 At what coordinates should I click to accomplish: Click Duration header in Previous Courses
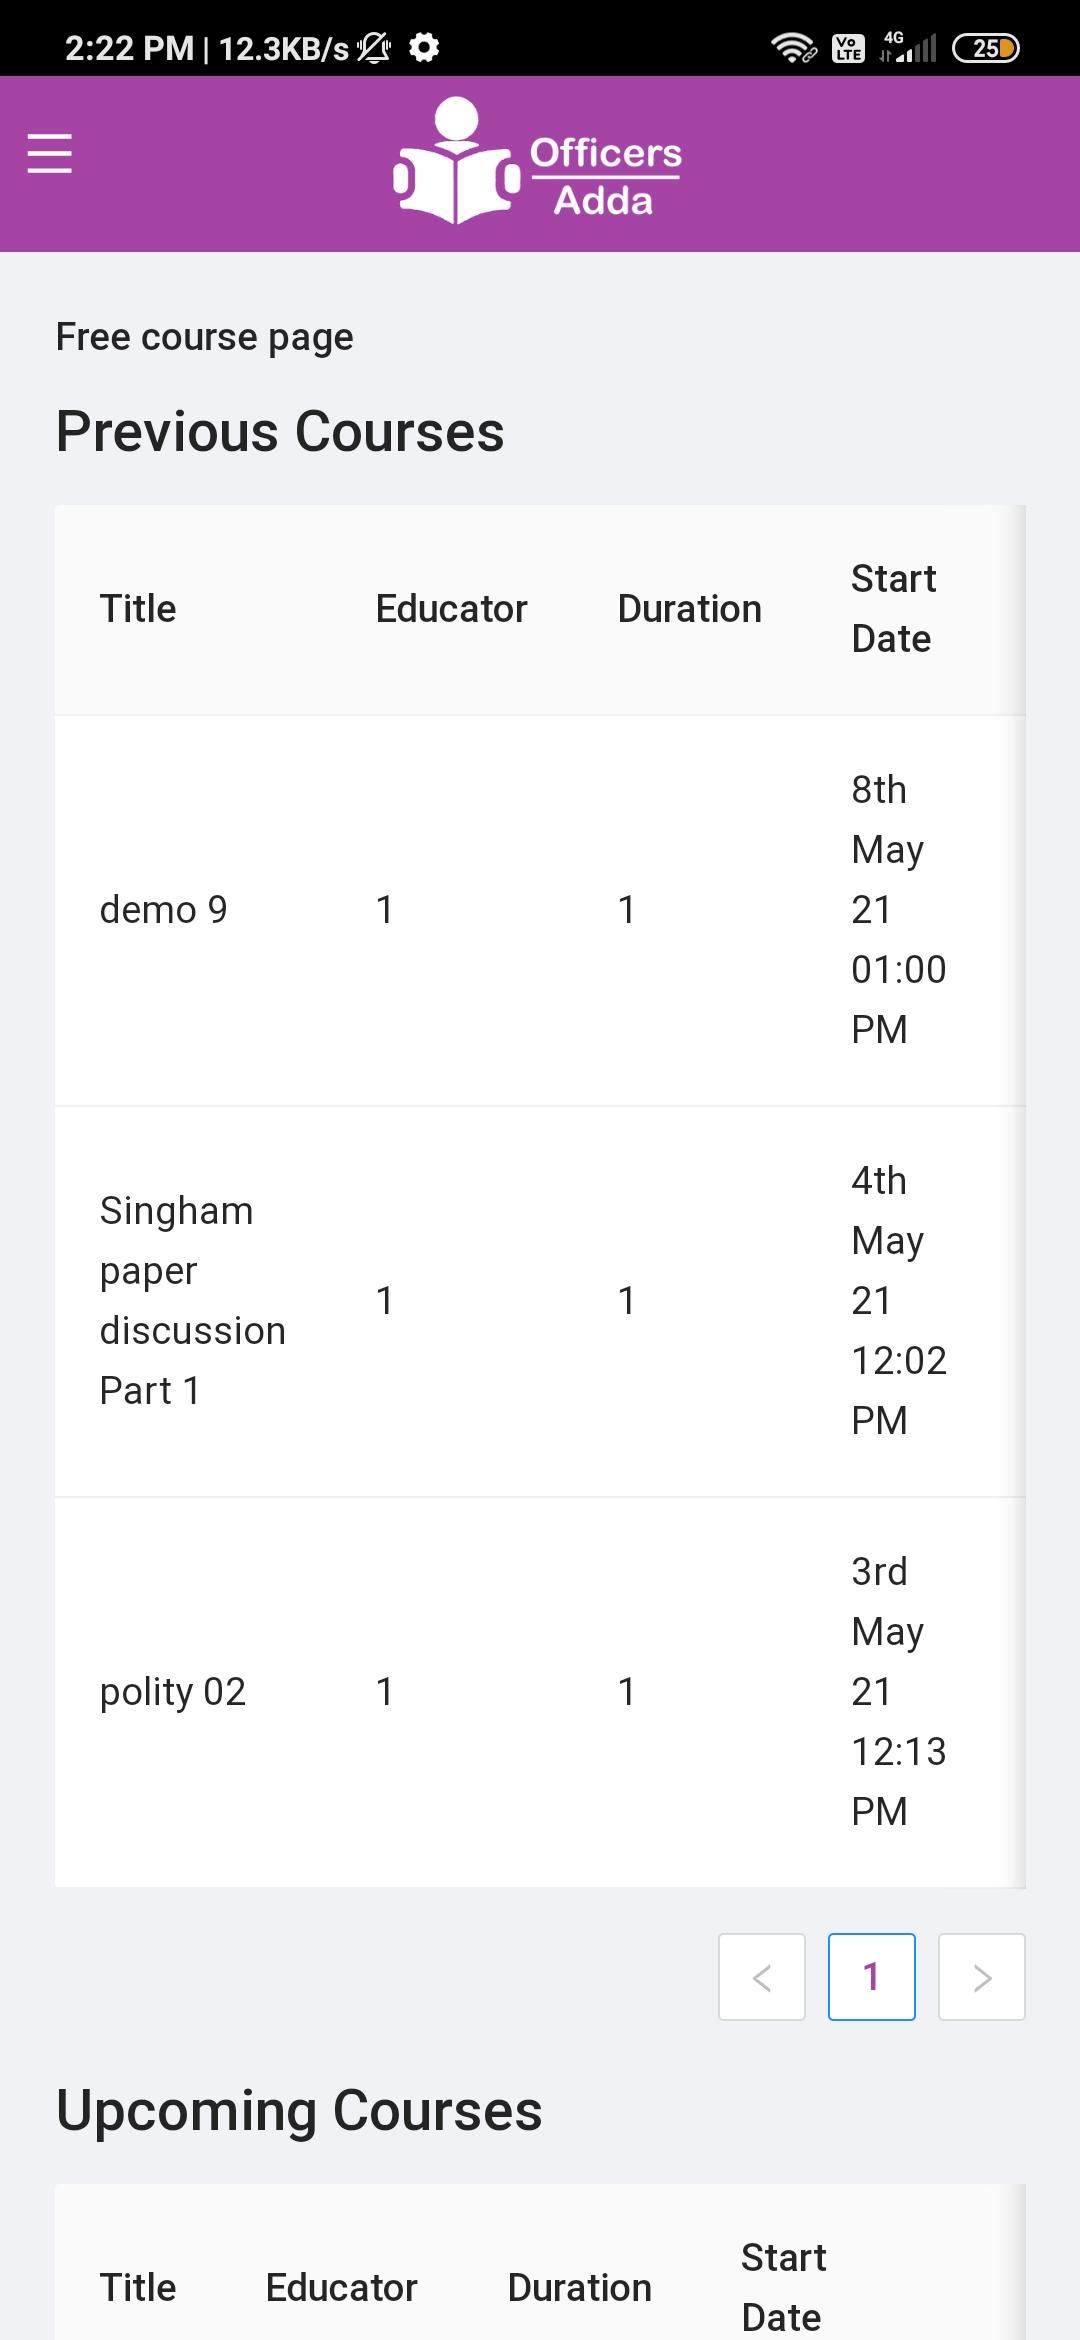click(689, 609)
